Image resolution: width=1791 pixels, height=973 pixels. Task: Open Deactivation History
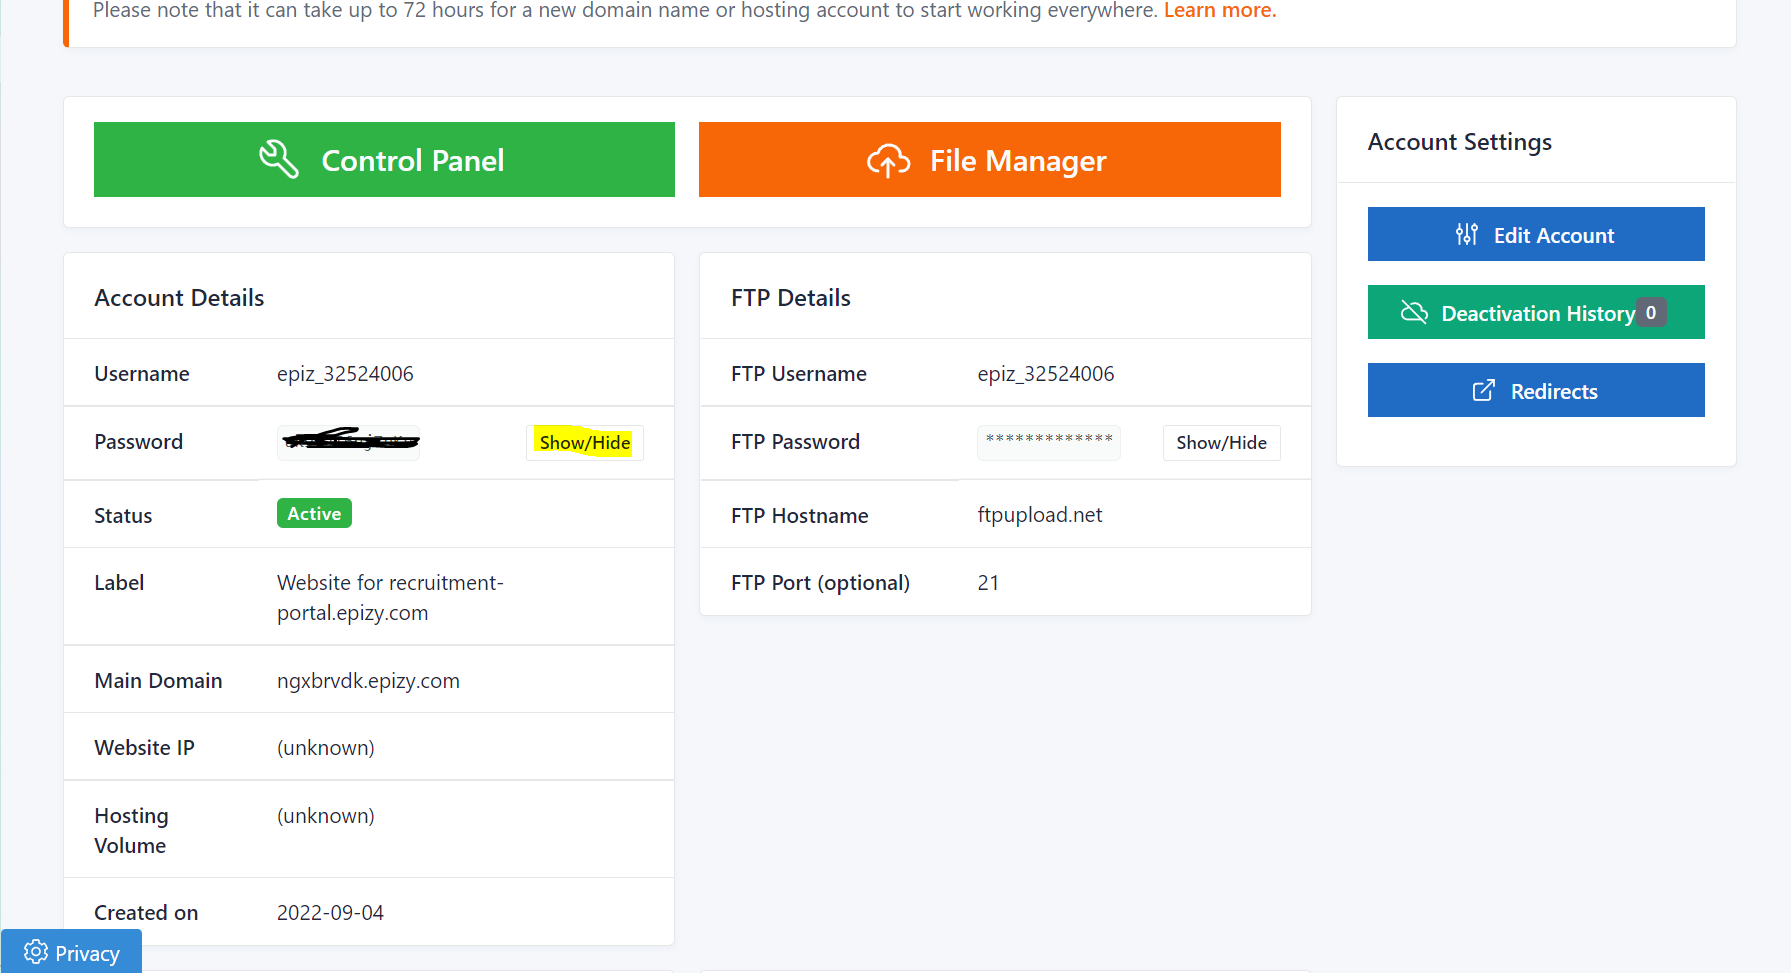[1536, 312]
